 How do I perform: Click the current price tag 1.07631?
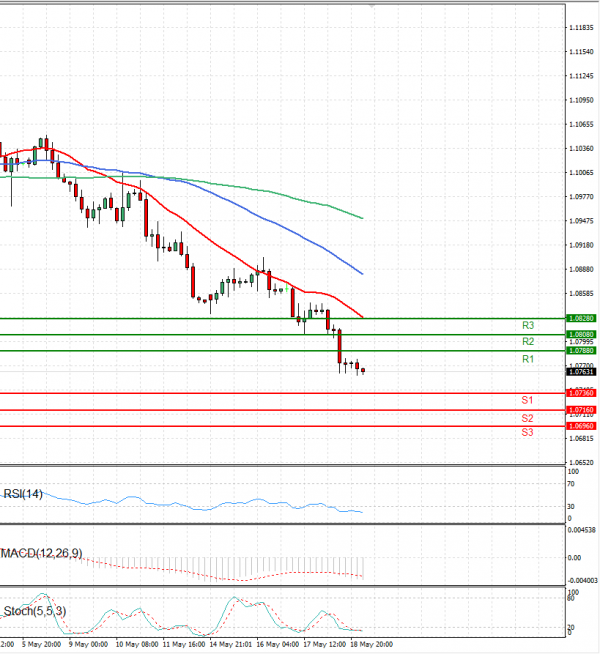(x=581, y=372)
